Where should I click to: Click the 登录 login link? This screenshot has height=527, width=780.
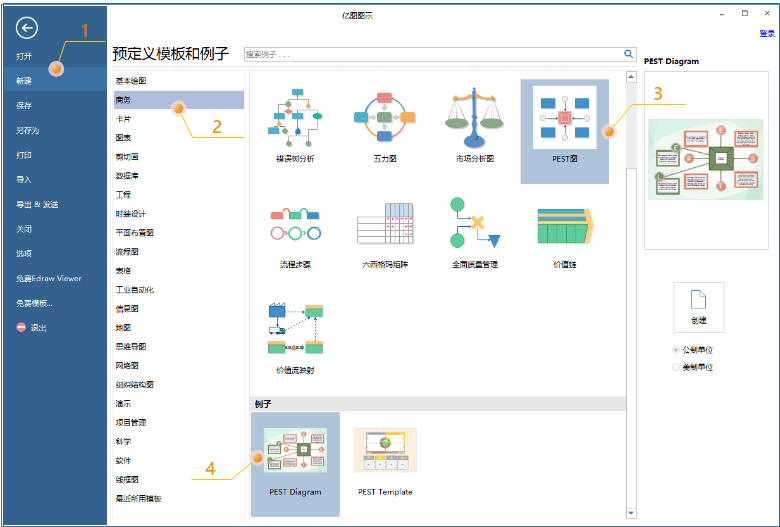[767, 33]
